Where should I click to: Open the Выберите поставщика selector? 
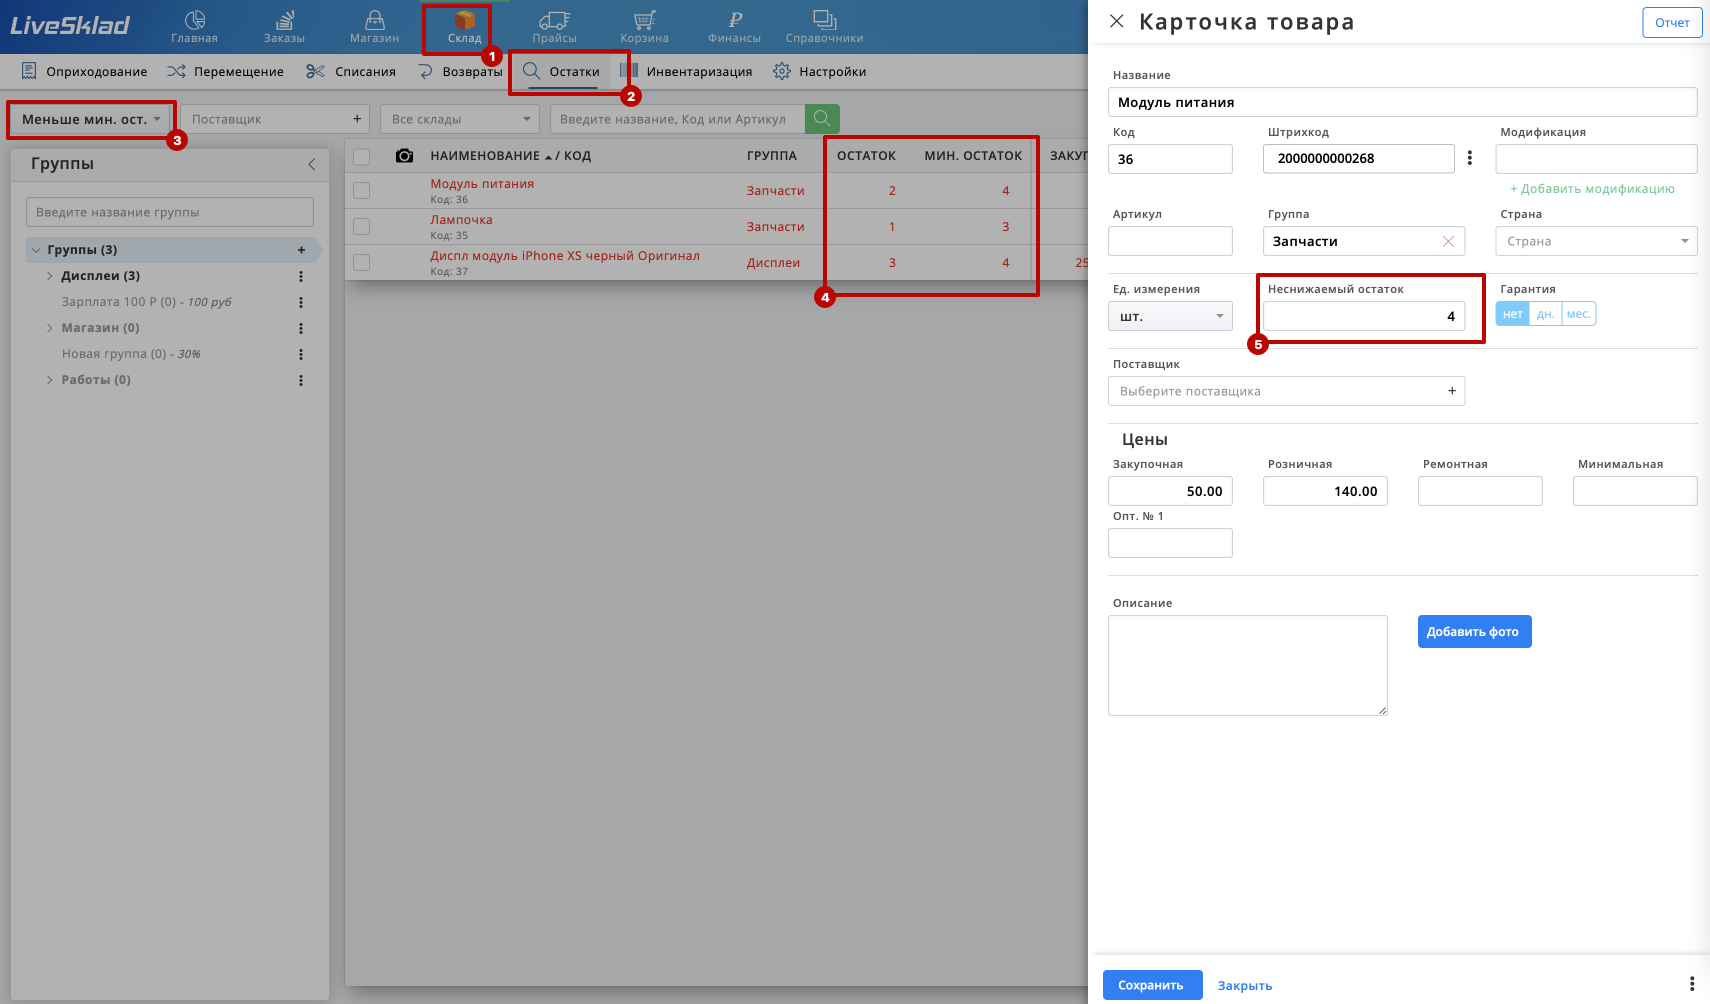coord(1286,391)
